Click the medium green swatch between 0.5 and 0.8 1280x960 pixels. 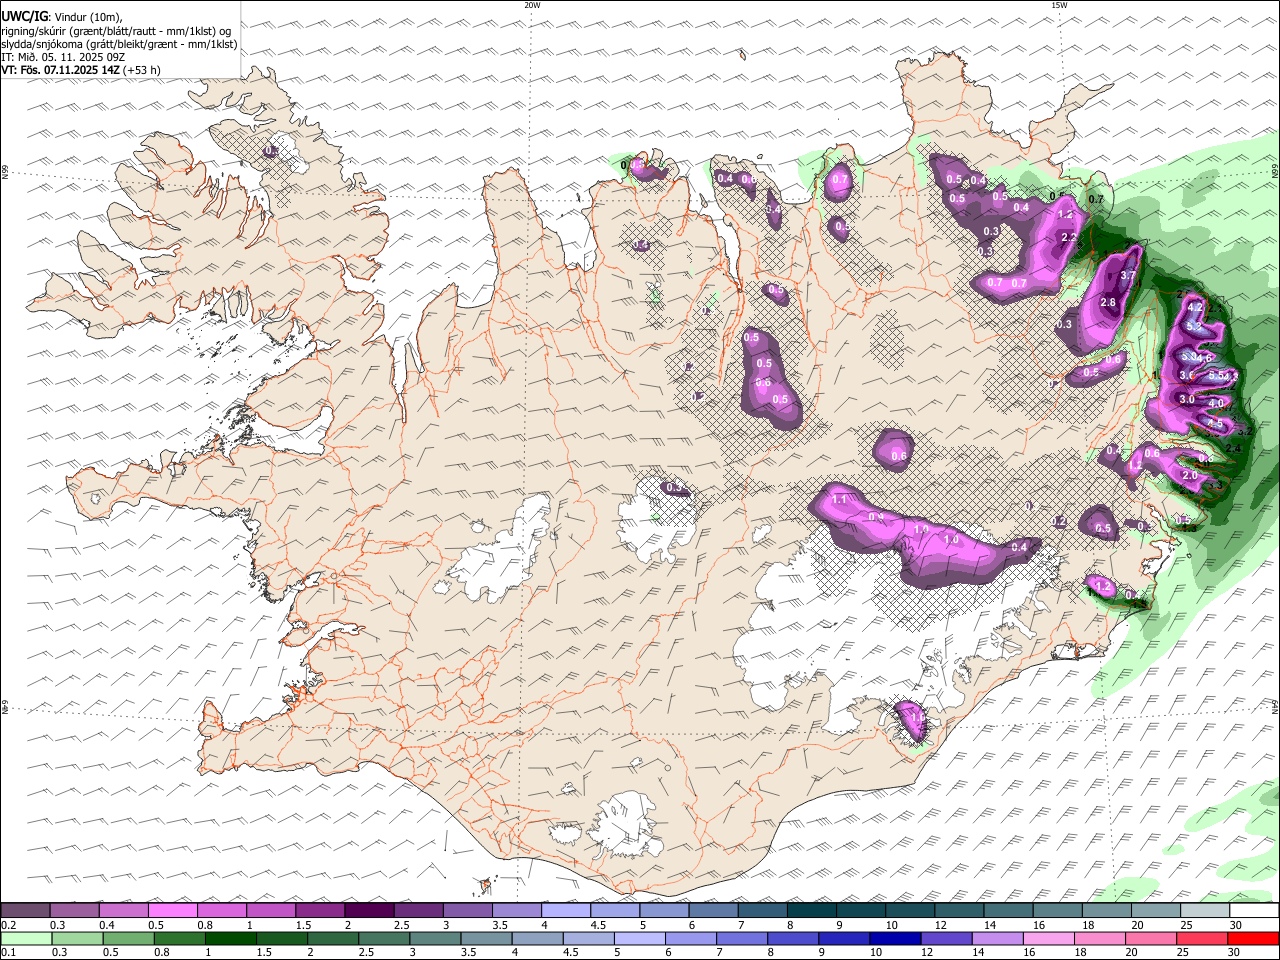coord(128,938)
